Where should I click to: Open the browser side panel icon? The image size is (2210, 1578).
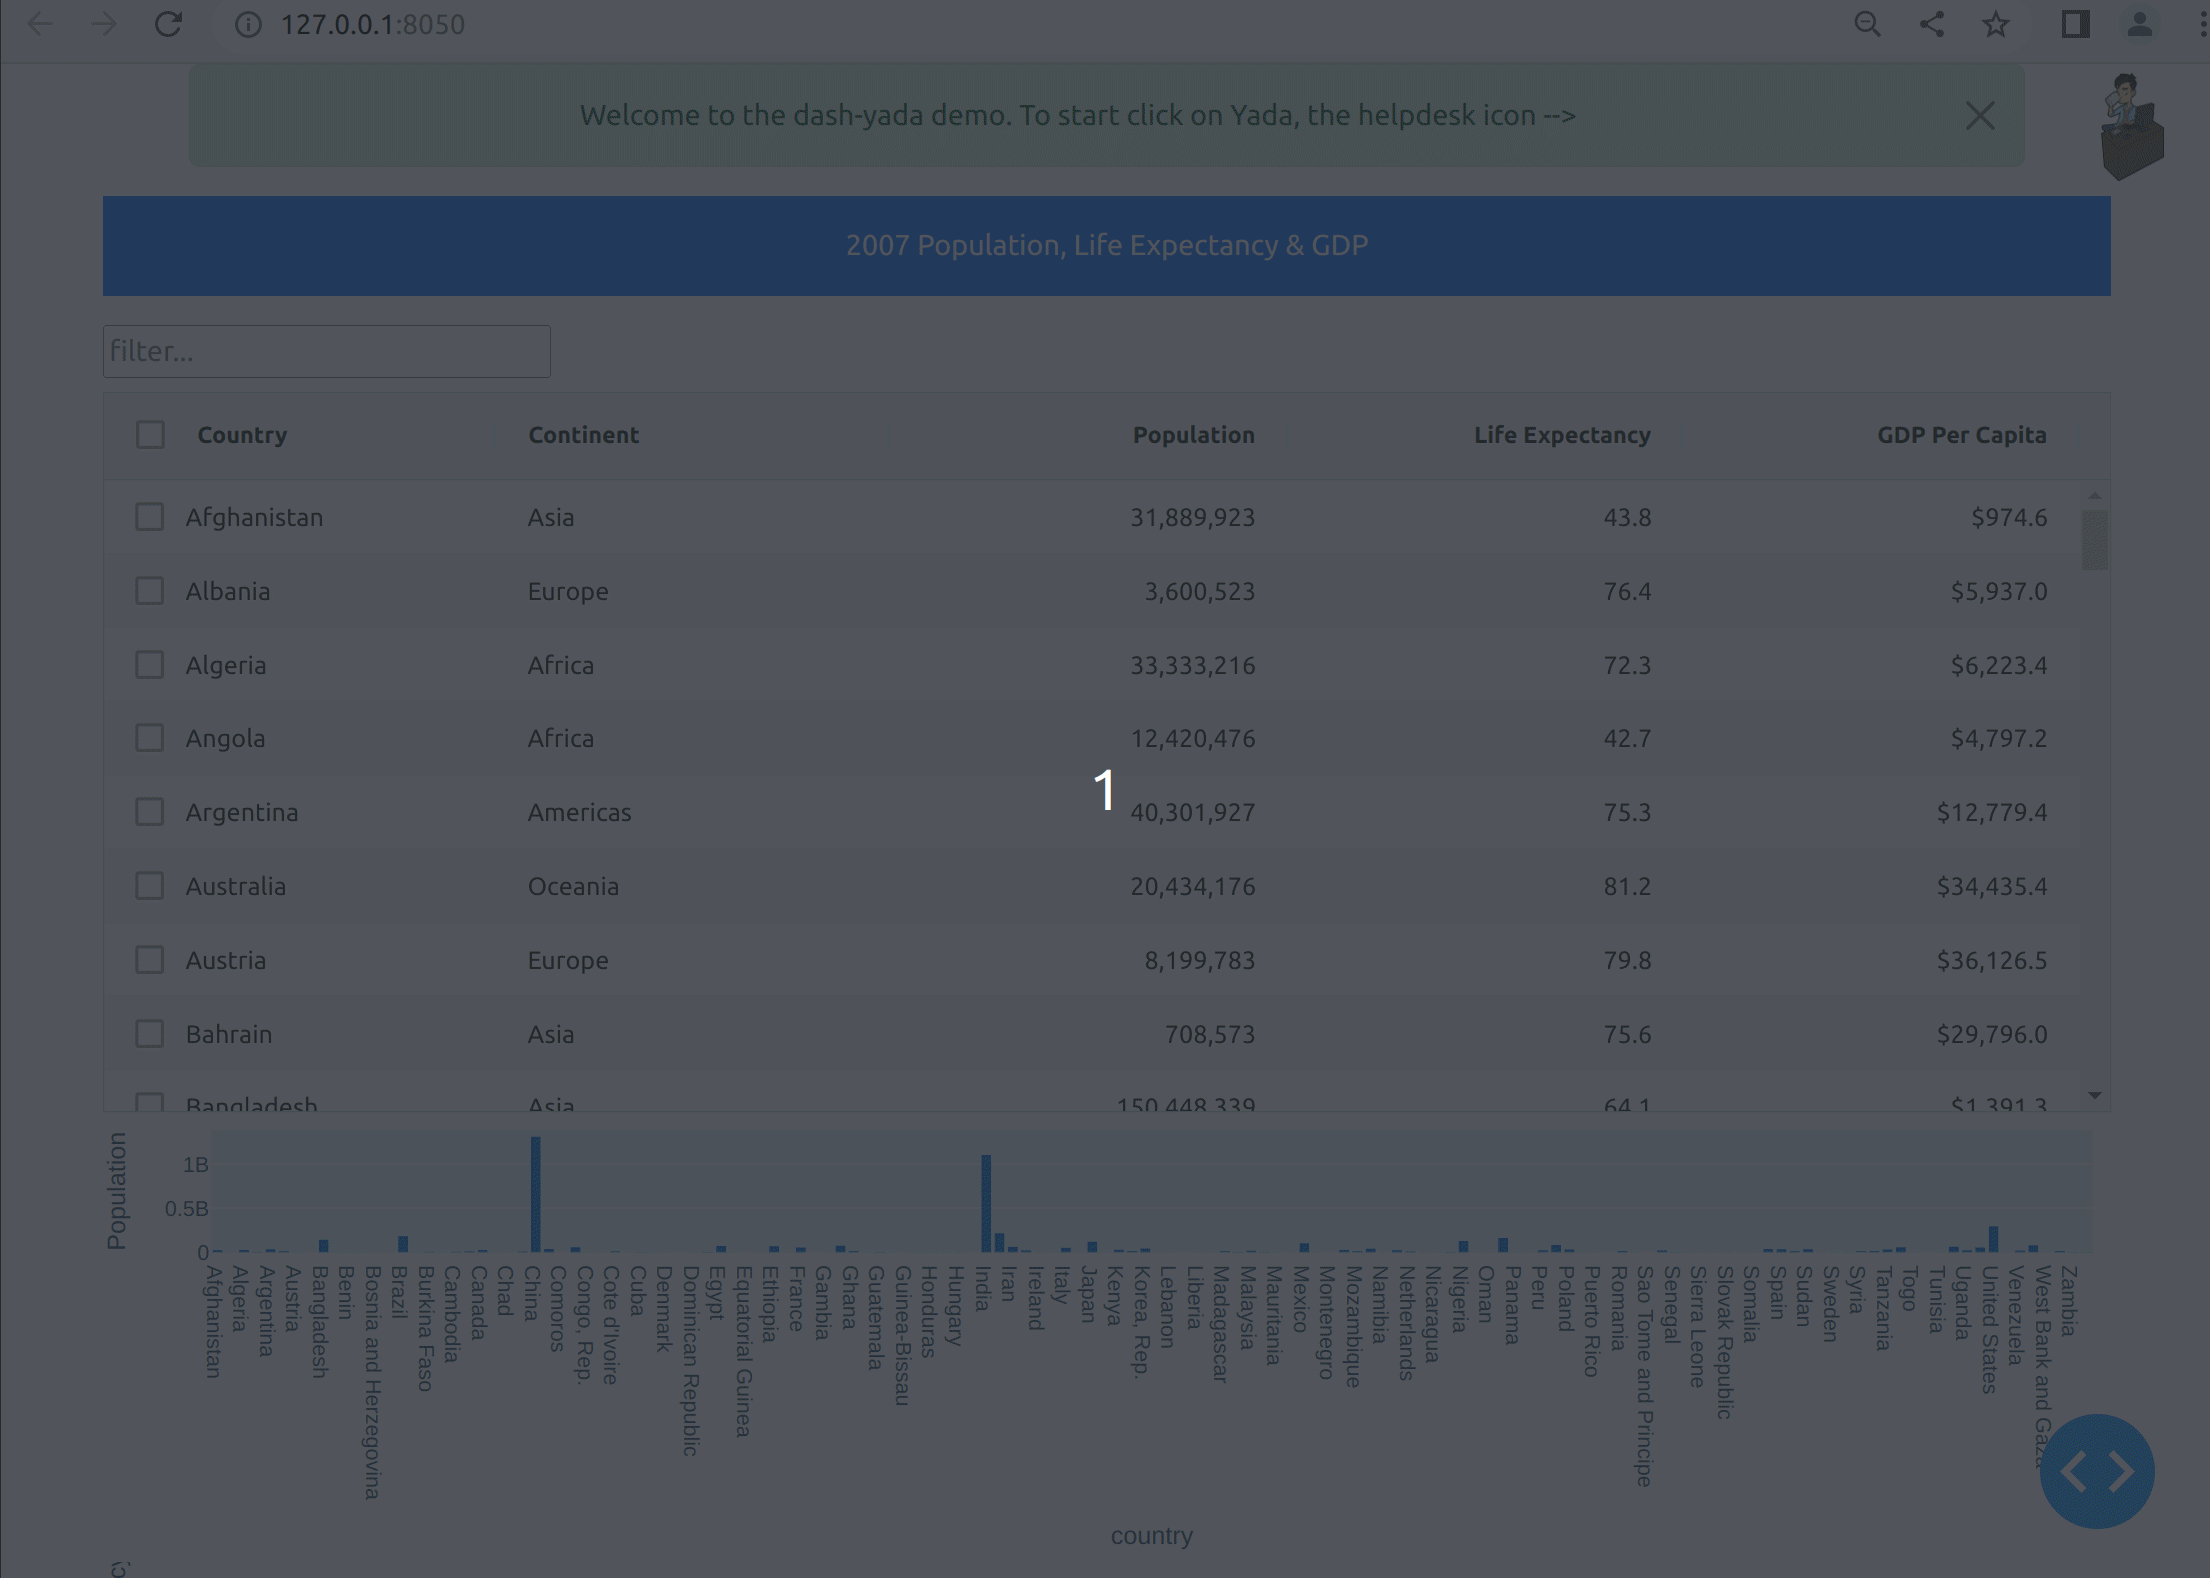tap(2075, 24)
